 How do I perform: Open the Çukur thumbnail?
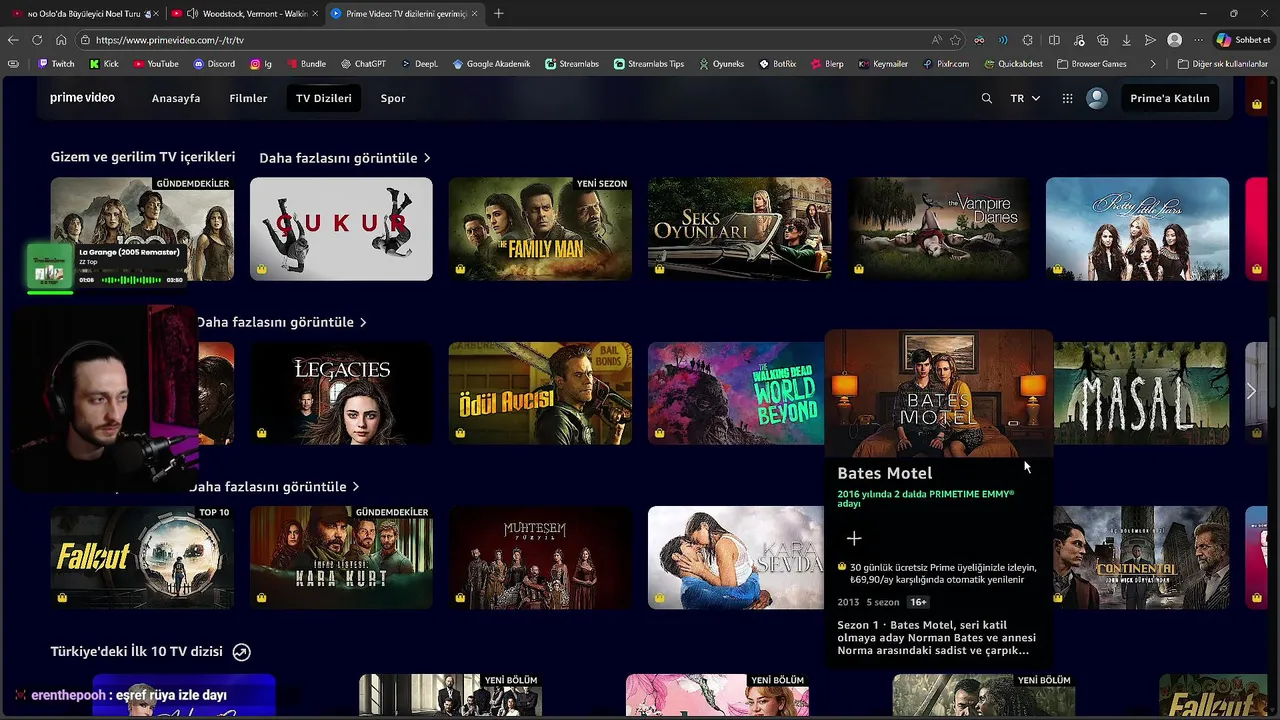(x=341, y=229)
